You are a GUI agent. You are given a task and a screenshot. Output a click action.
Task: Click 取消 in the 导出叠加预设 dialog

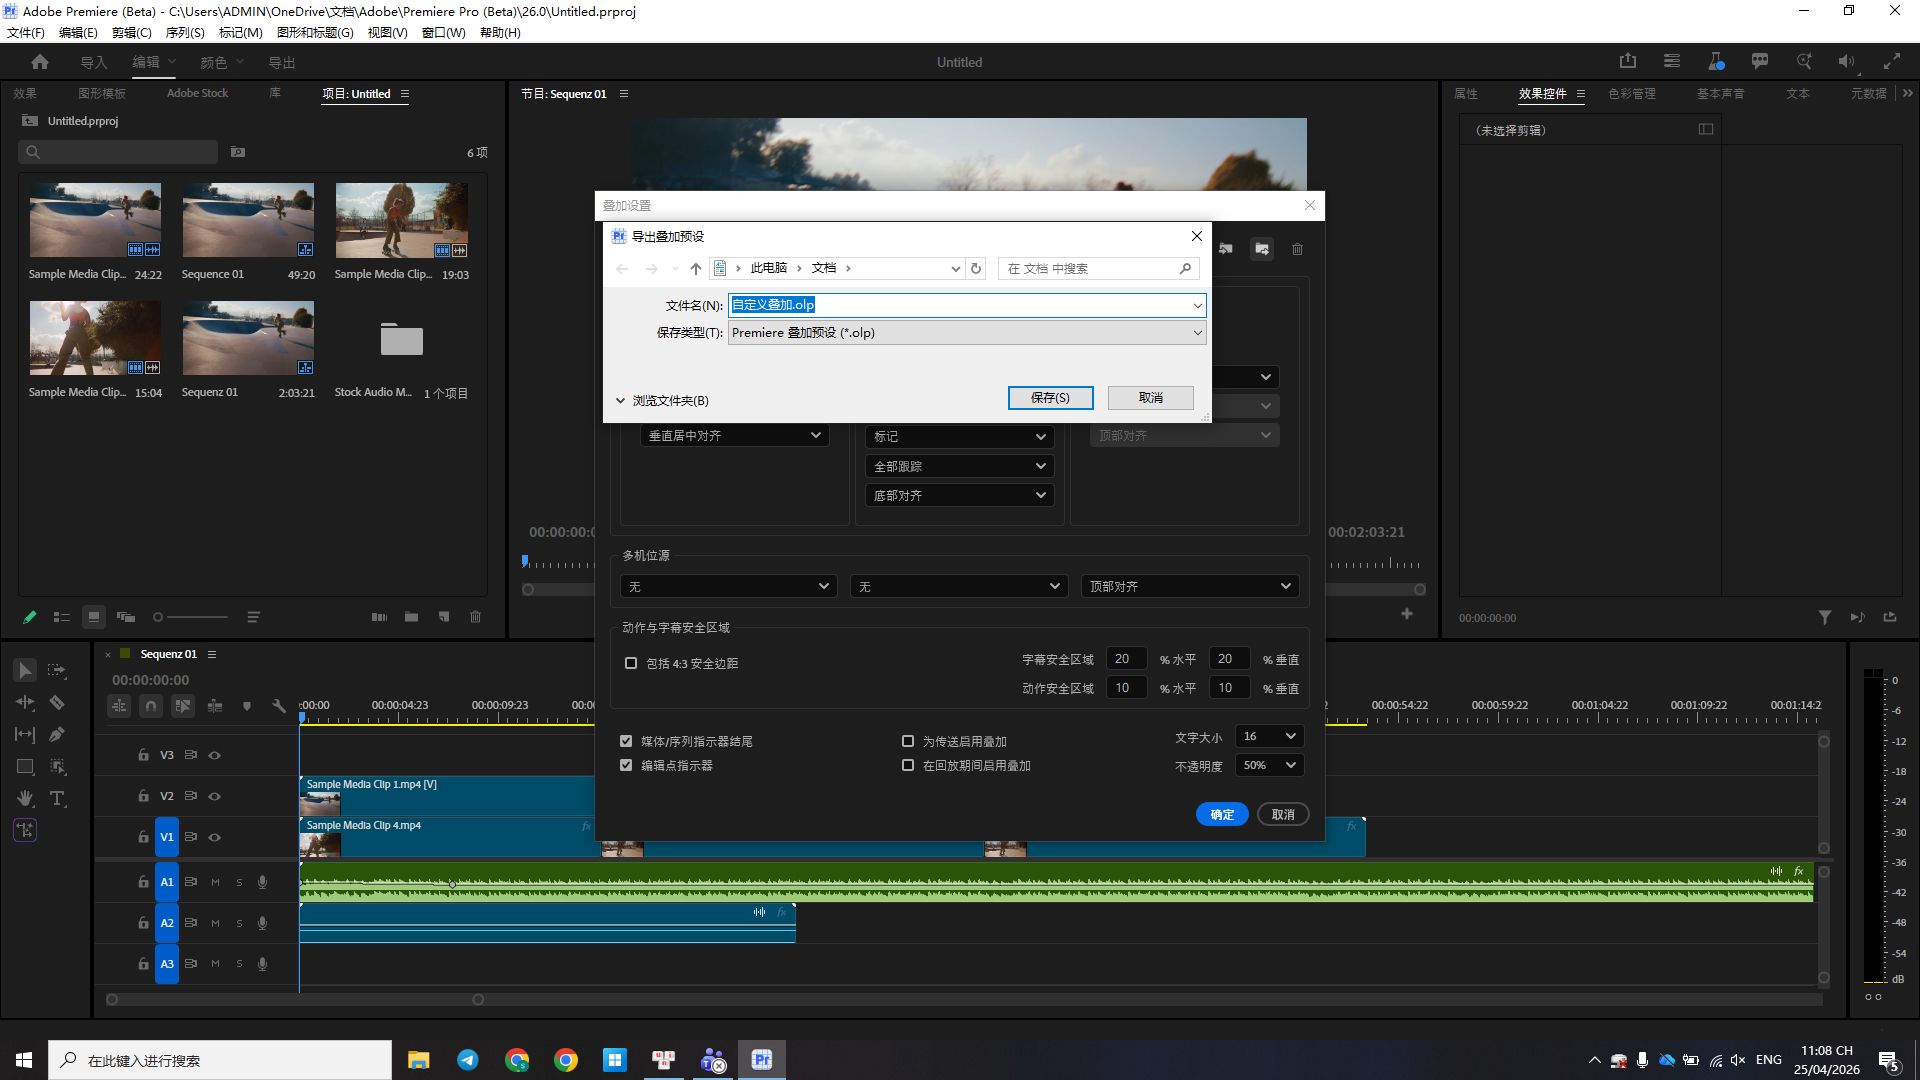click(1151, 398)
